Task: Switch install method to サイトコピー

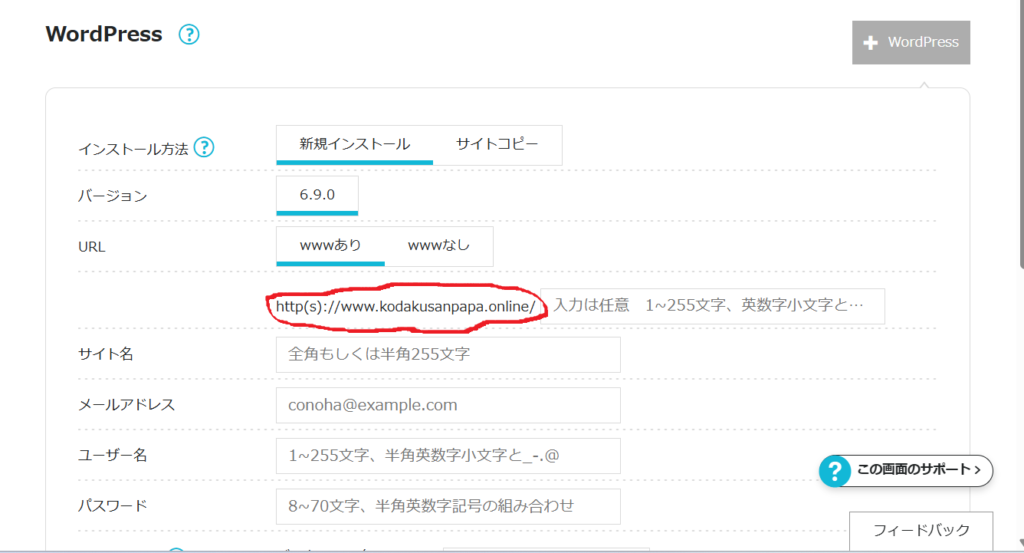Action: (x=497, y=144)
